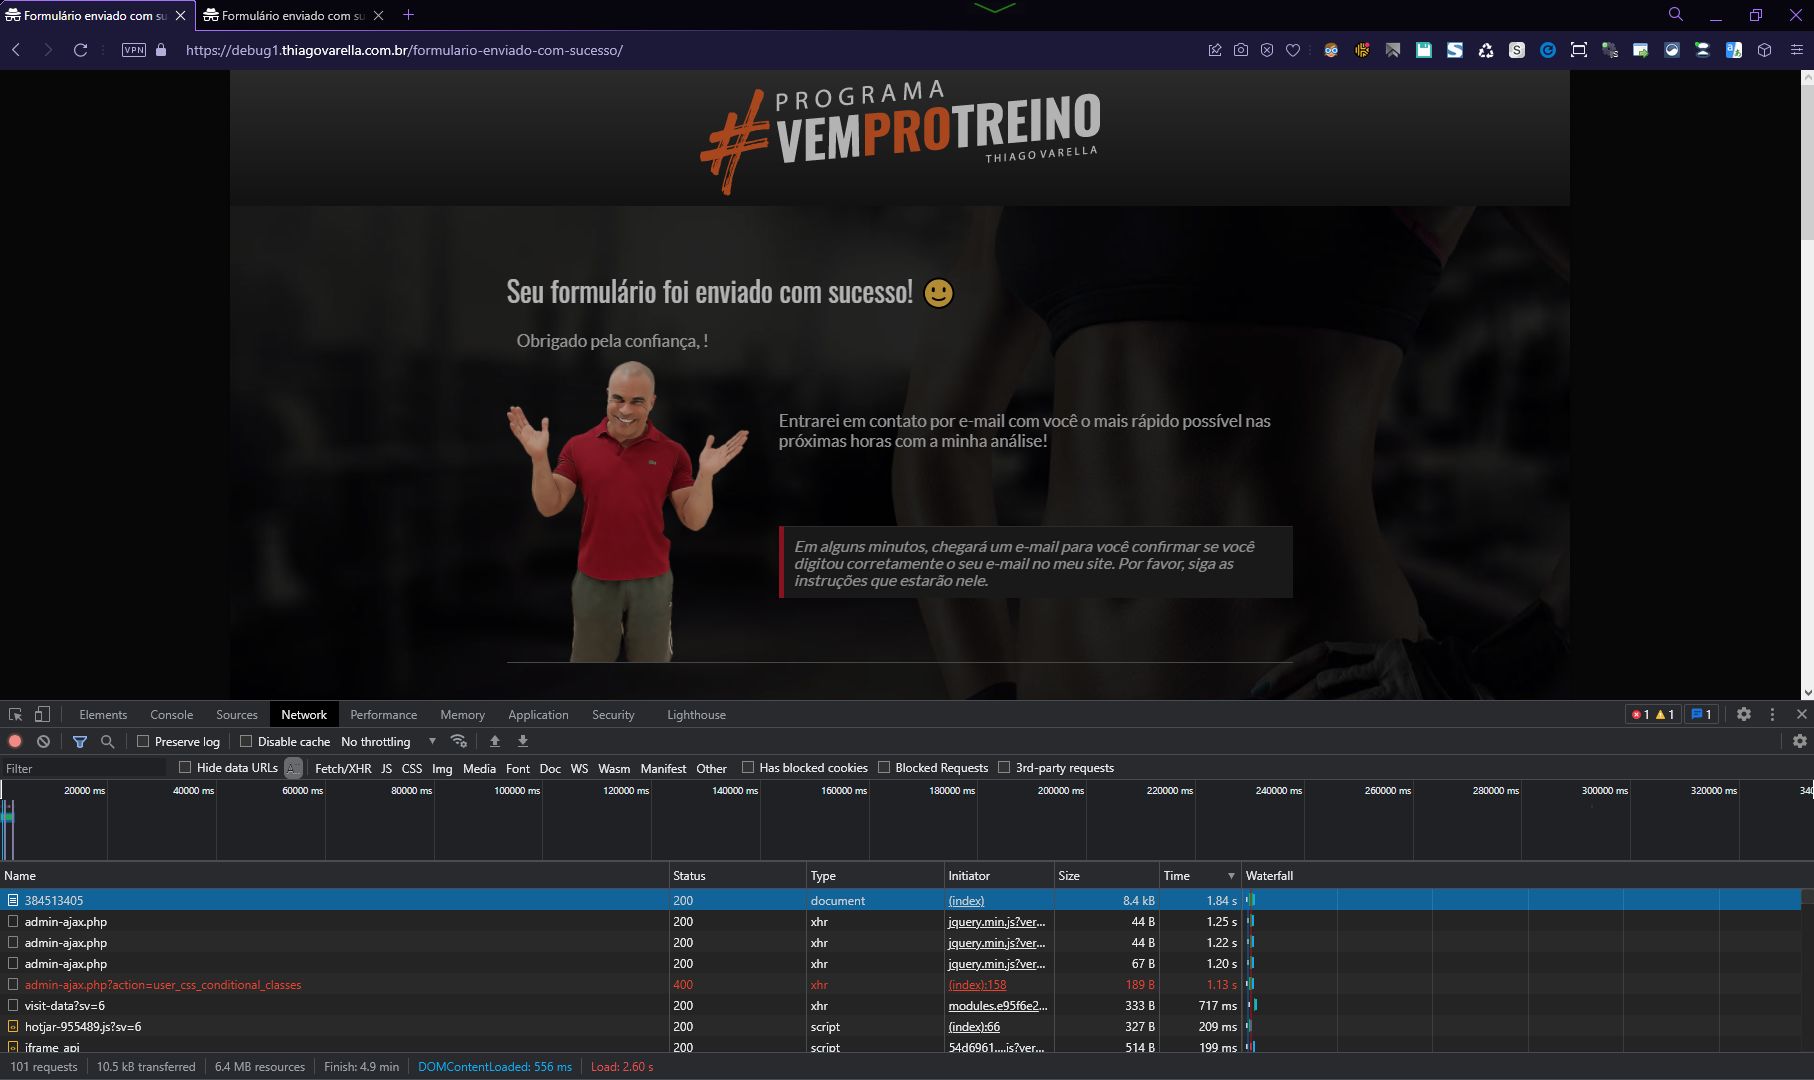Follow the (index):66 initiator link

pos(974,1027)
